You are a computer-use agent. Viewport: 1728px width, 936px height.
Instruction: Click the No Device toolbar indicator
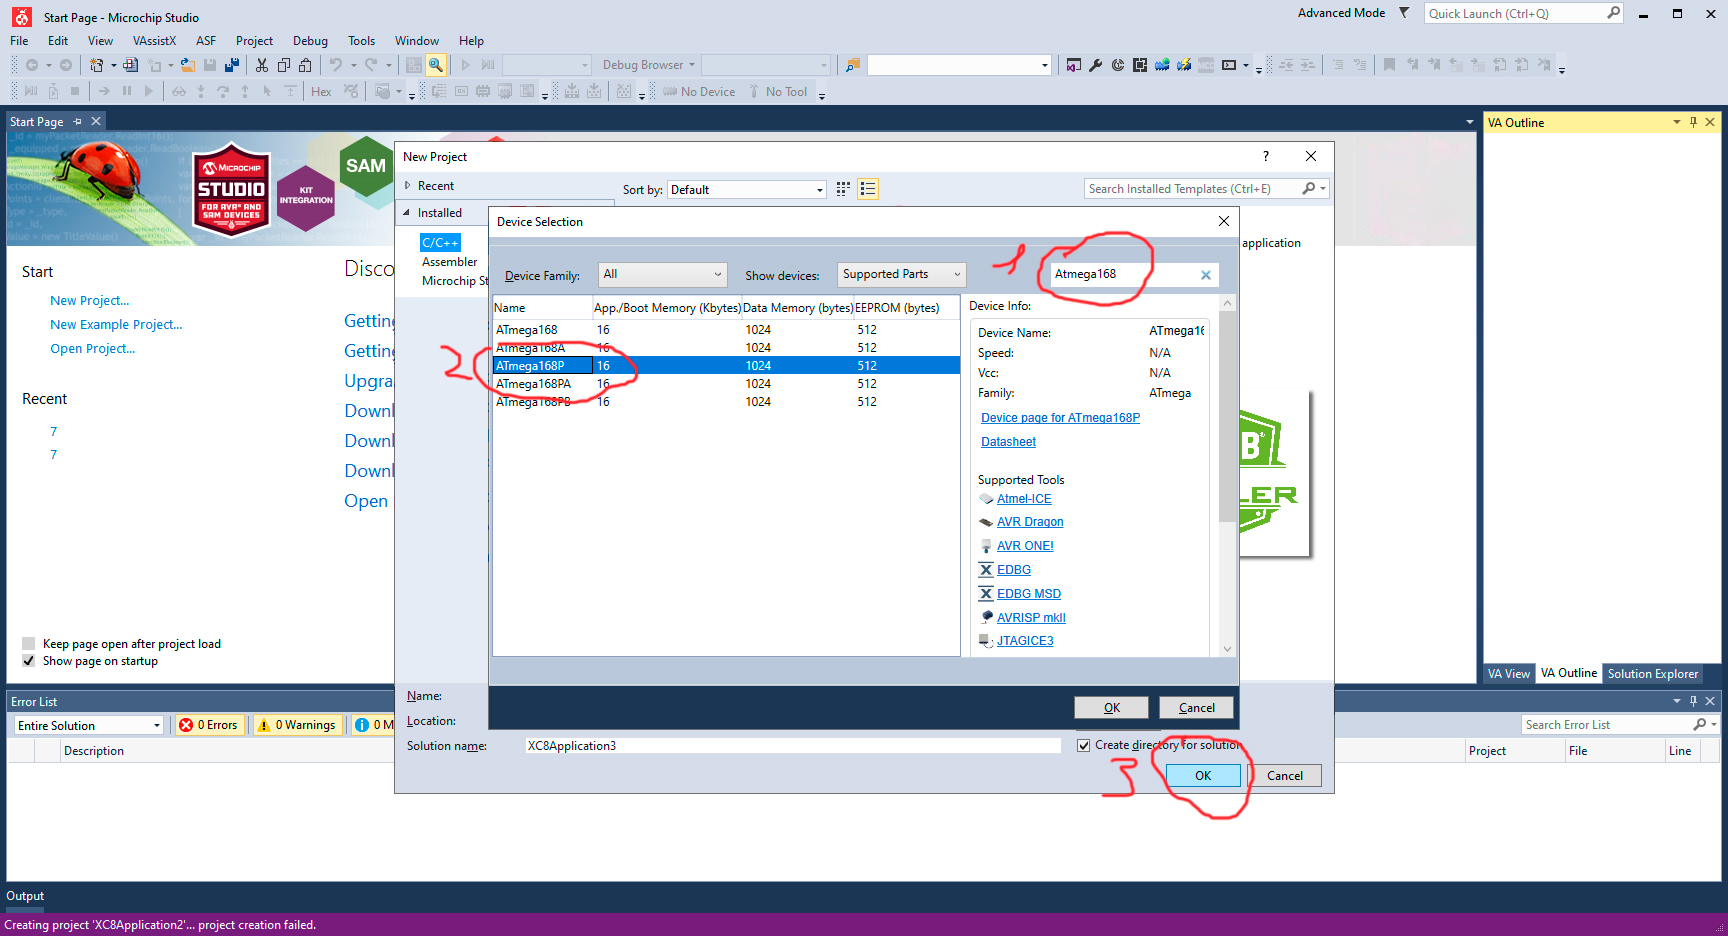699,92
